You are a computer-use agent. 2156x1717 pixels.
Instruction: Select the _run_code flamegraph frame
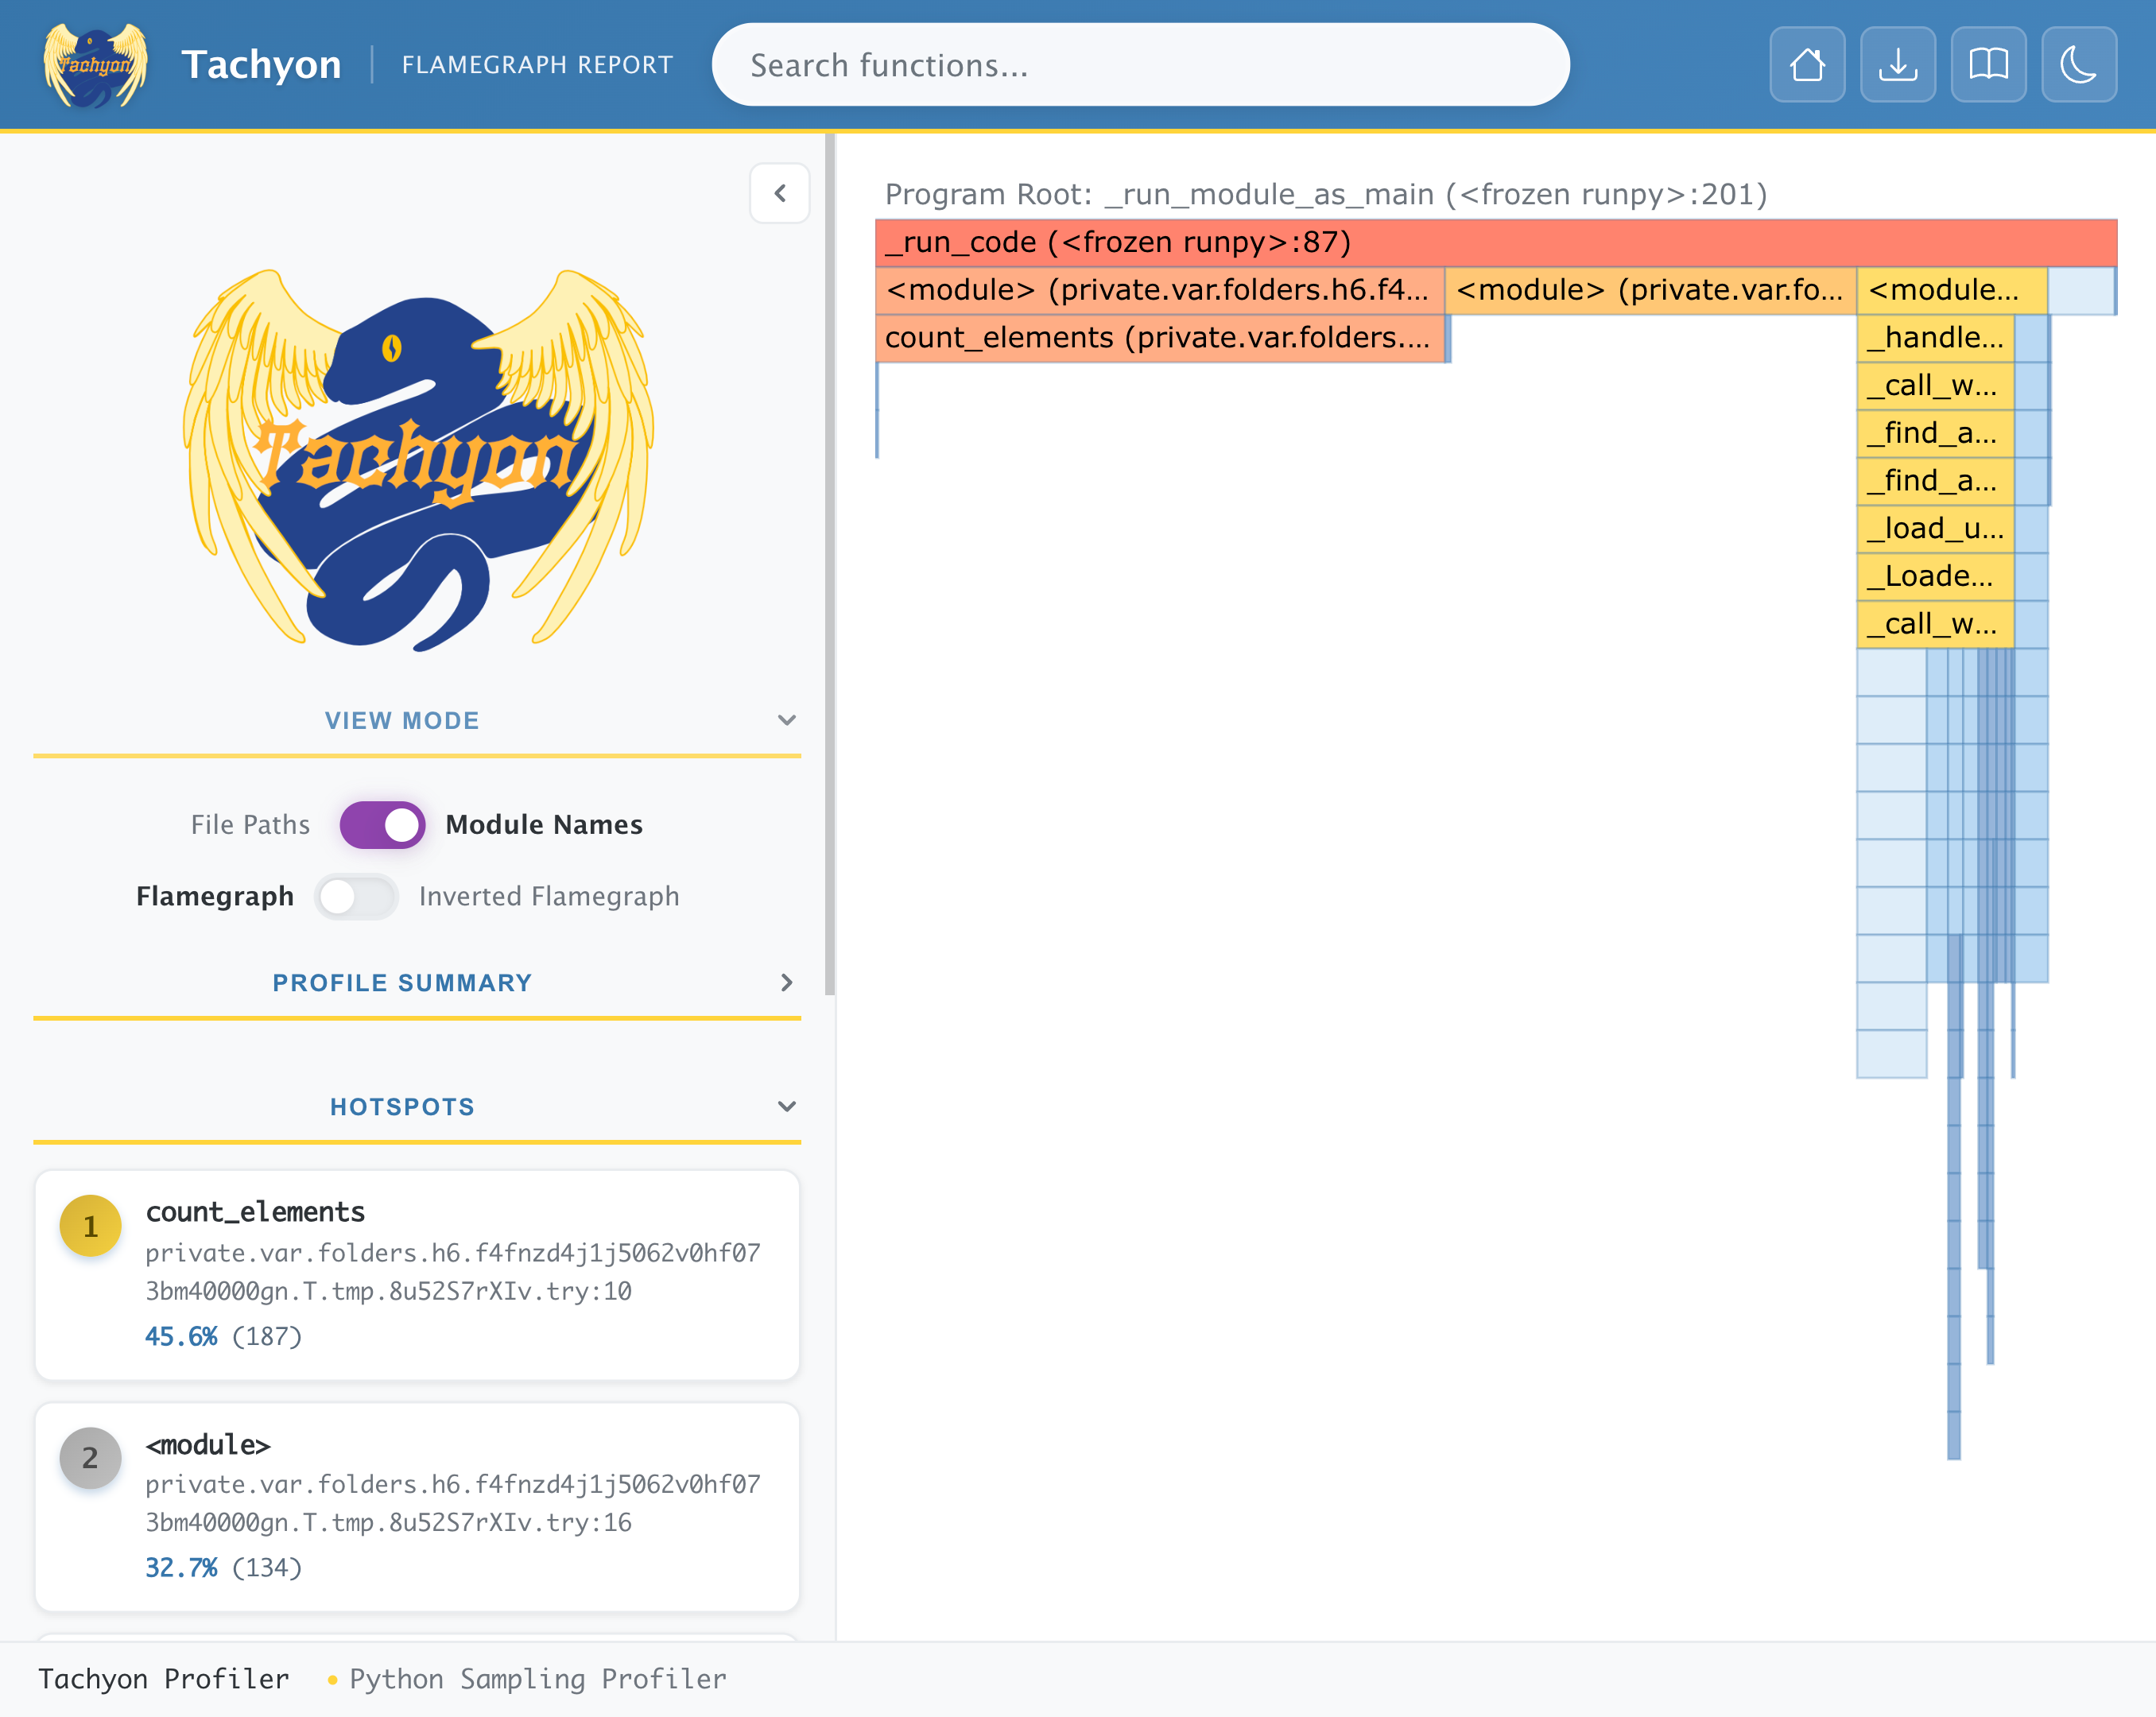pyautogui.click(x=1495, y=242)
